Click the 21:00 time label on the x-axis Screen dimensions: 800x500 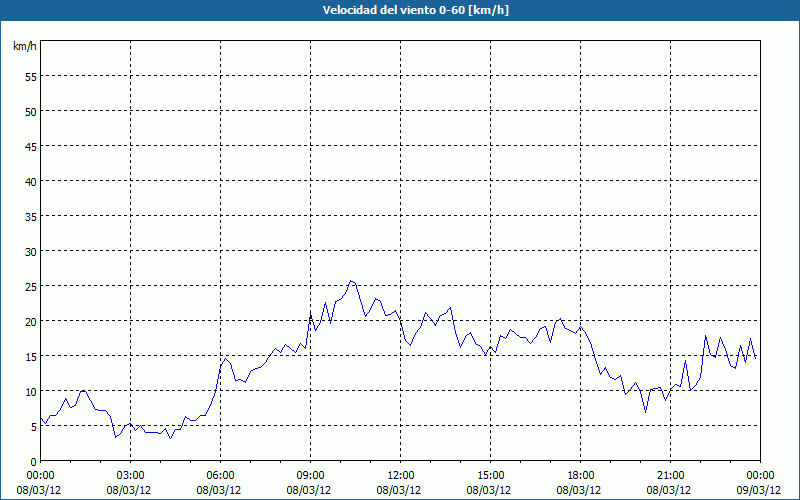tap(670, 476)
